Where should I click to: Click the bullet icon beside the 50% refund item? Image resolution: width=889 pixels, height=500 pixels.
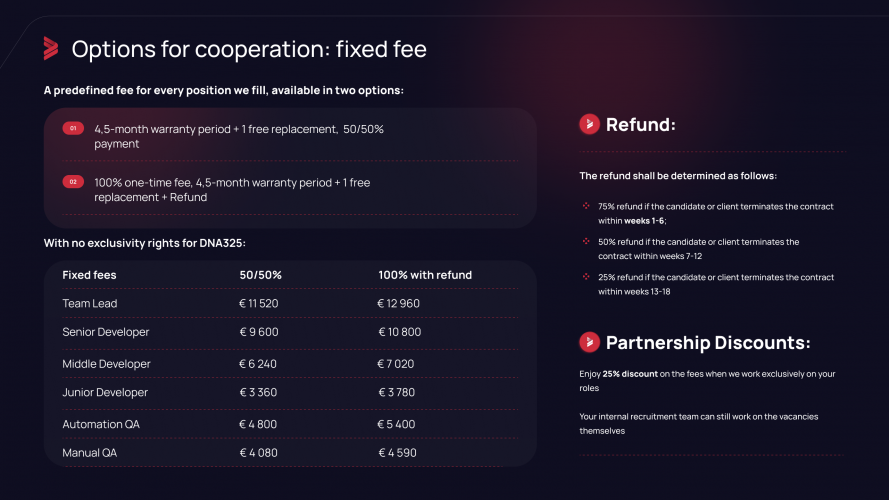click(586, 241)
